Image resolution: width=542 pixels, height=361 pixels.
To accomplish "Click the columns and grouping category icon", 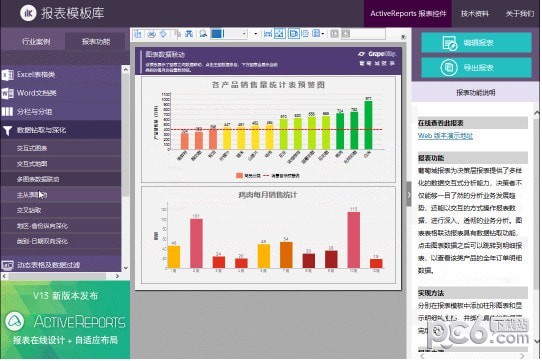I will [x=7, y=111].
